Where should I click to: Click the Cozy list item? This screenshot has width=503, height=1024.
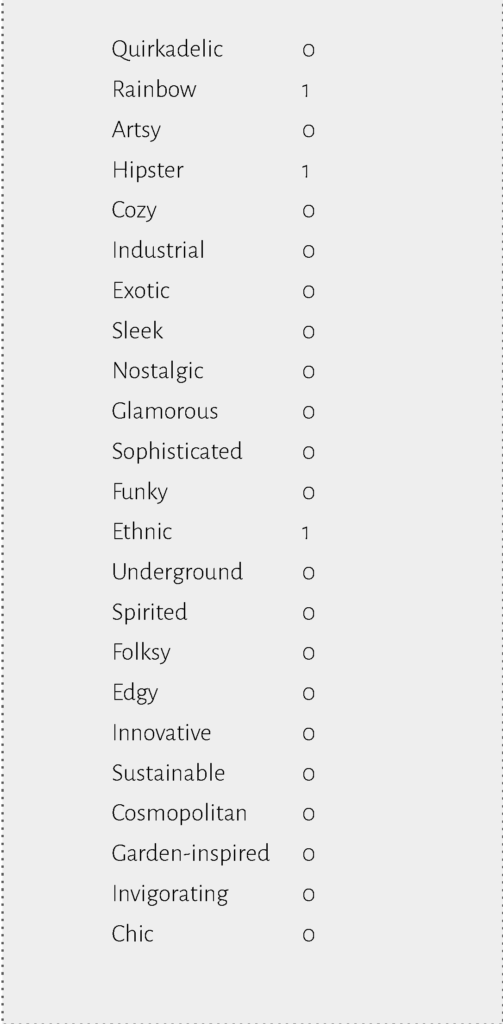134,211
